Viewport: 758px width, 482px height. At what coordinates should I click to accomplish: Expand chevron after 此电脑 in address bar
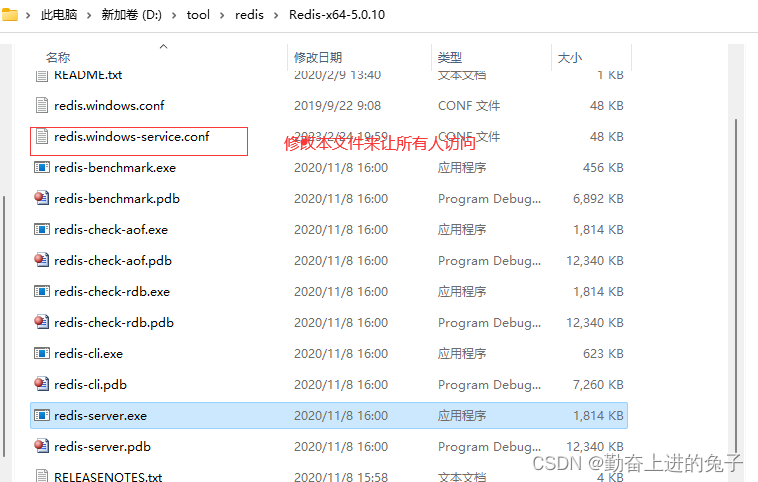tap(89, 15)
